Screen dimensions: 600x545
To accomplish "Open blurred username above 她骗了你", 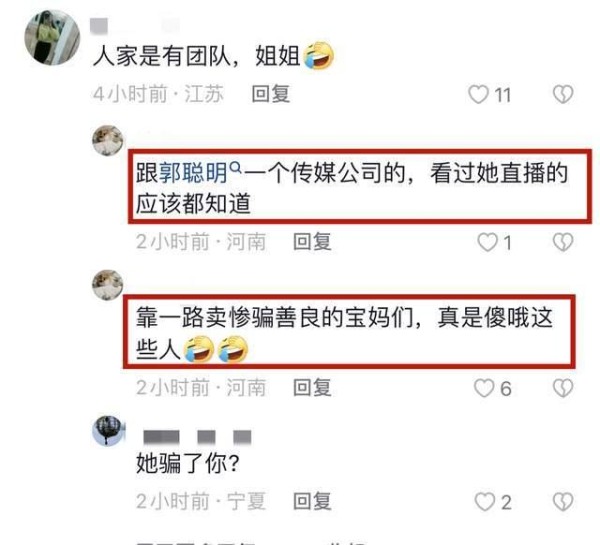I will coord(197,437).
